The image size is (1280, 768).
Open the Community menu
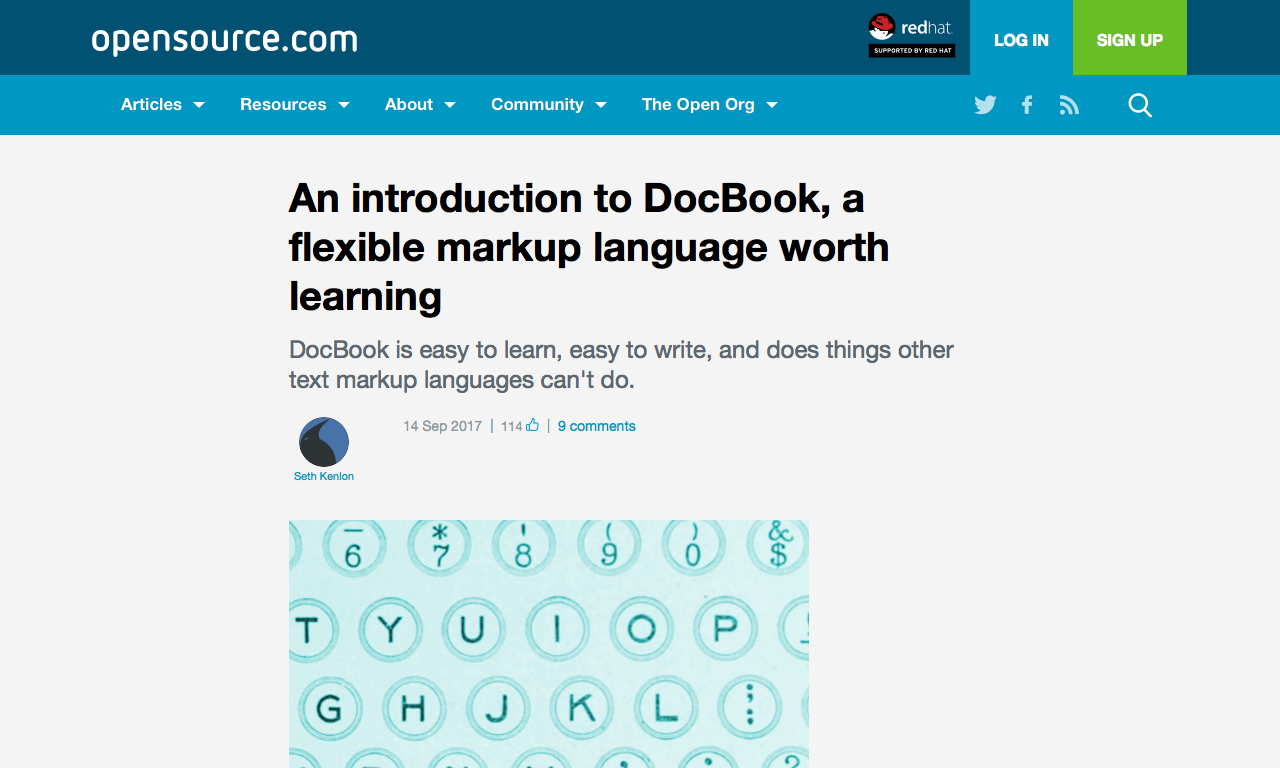(537, 104)
